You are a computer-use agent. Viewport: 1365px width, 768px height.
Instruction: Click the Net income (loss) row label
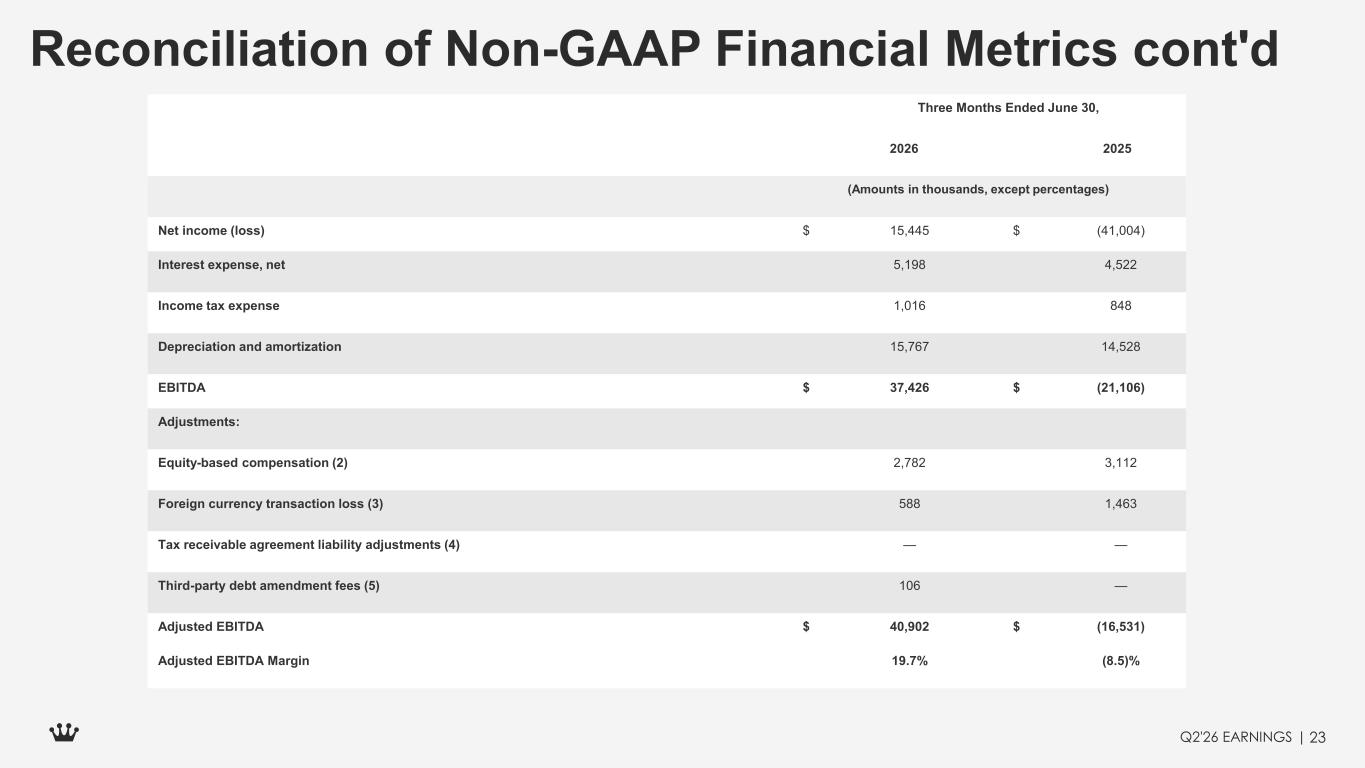211,231
